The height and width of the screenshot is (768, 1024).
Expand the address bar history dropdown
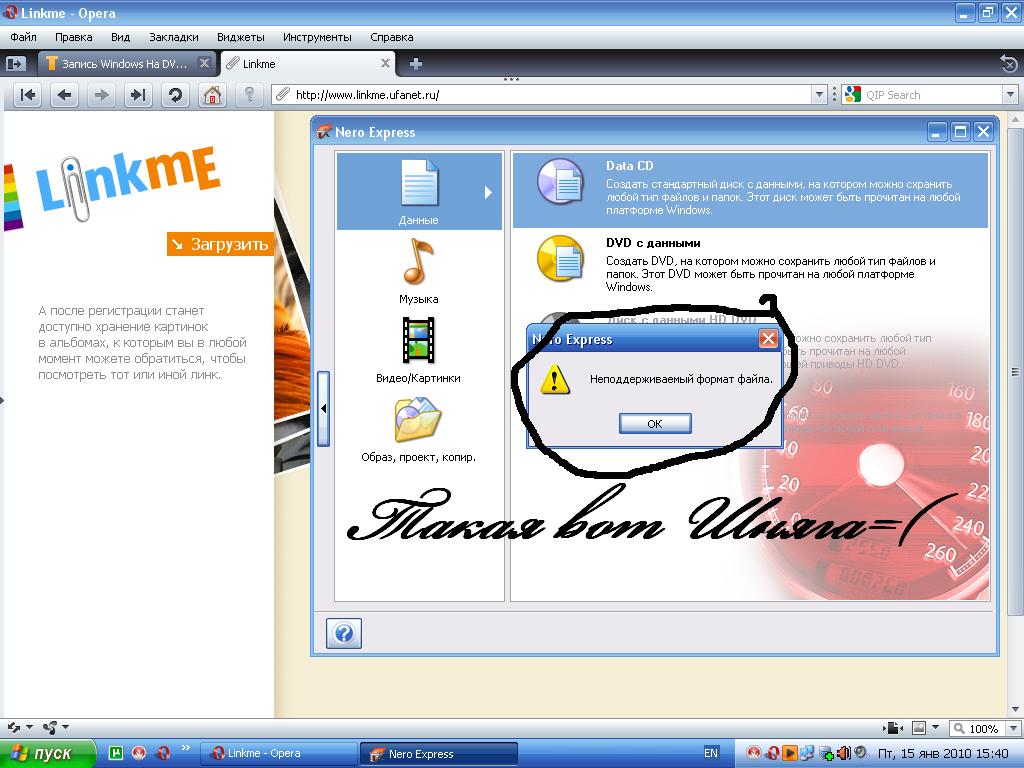pyautogui.click(x=820, y=95)
